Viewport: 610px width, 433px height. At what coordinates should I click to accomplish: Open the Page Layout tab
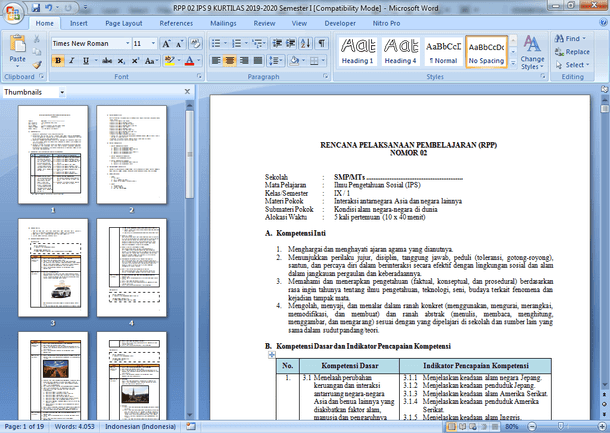(x=124, y=23)
